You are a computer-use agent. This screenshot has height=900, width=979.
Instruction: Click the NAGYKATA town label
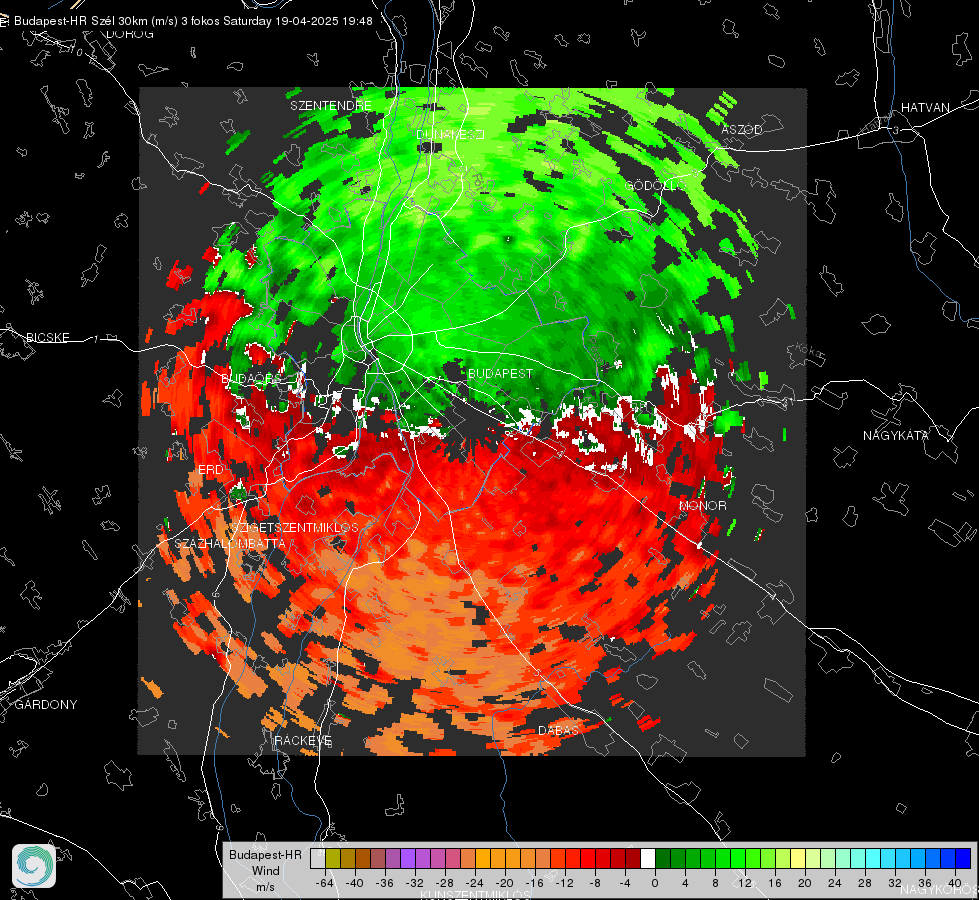click(x=896, y=436)
